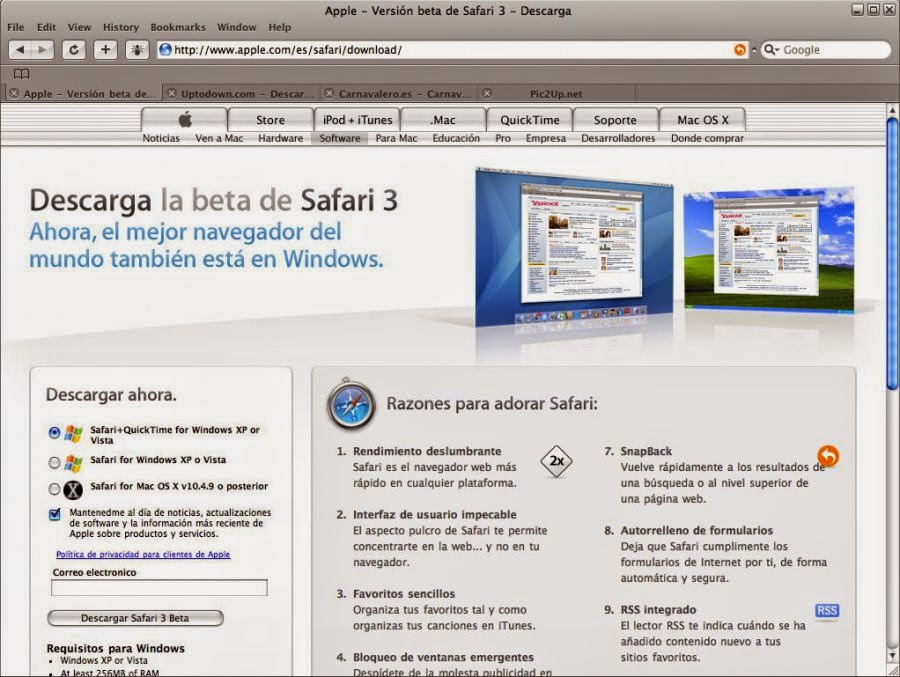Image resolution: width=900 pixels, height=677 pixels.
Task: Open the Bookmarks menu
Action: 178,27
